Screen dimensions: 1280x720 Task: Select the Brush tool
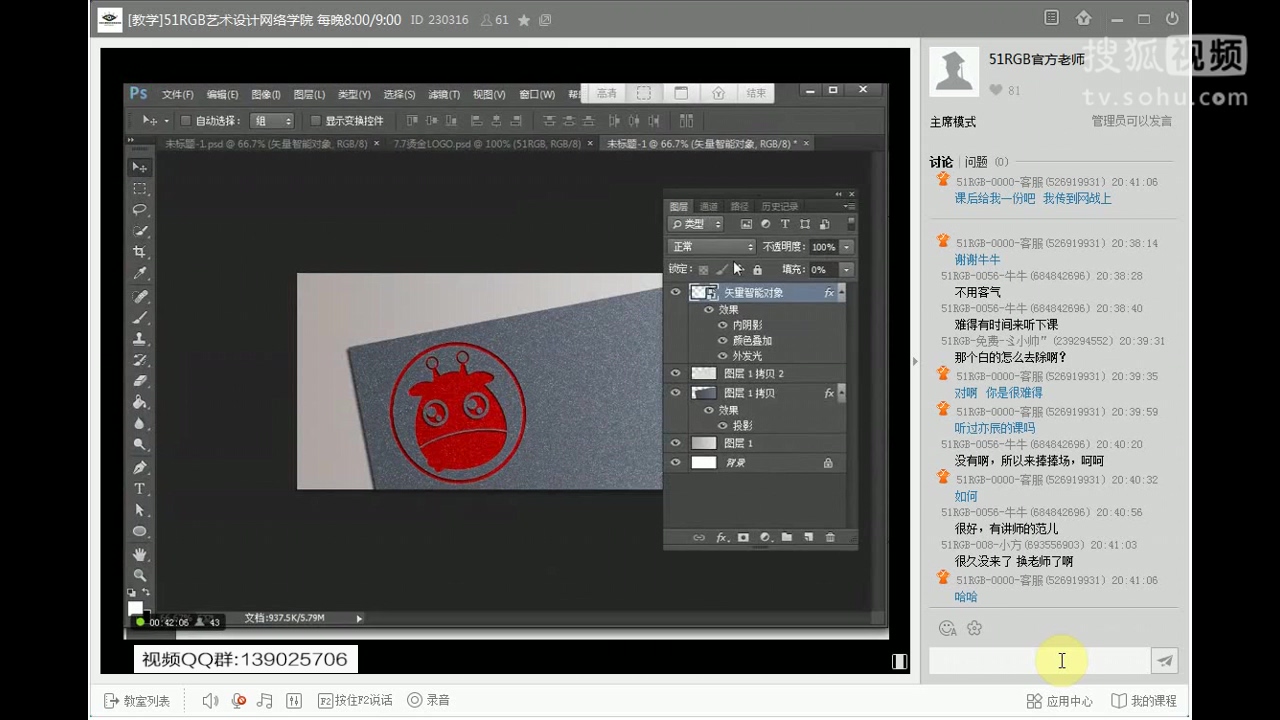[x=139, y=316]
